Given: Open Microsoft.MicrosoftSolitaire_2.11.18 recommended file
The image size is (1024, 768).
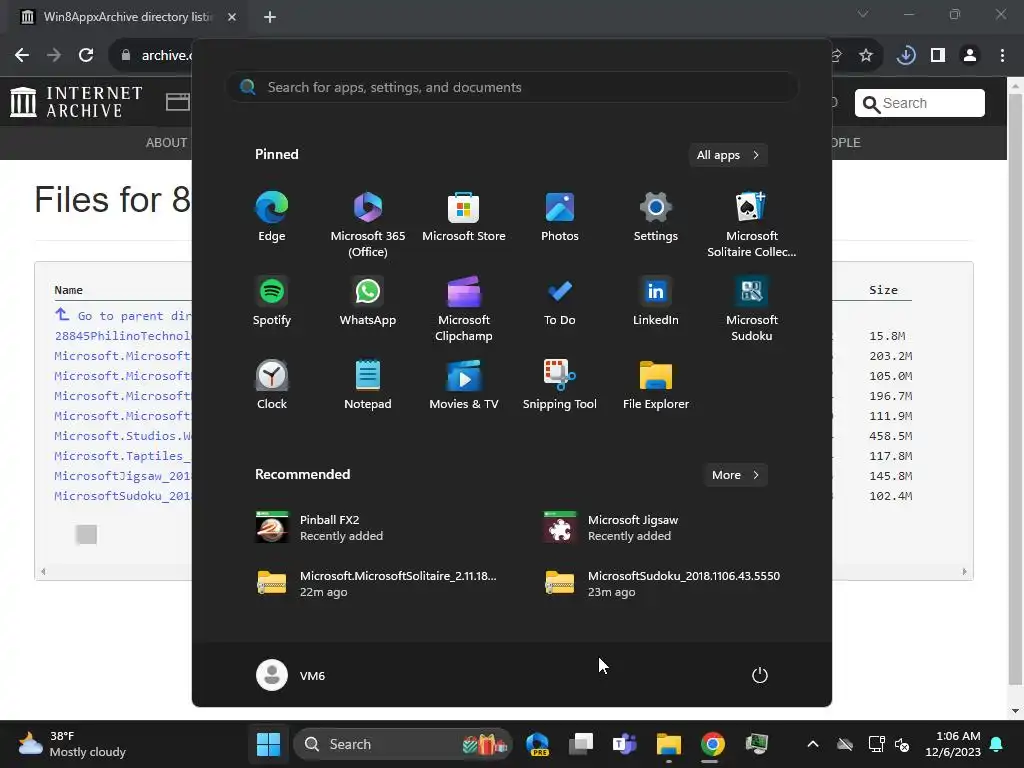Looking at the screenshot, I should tap(377, 584).
